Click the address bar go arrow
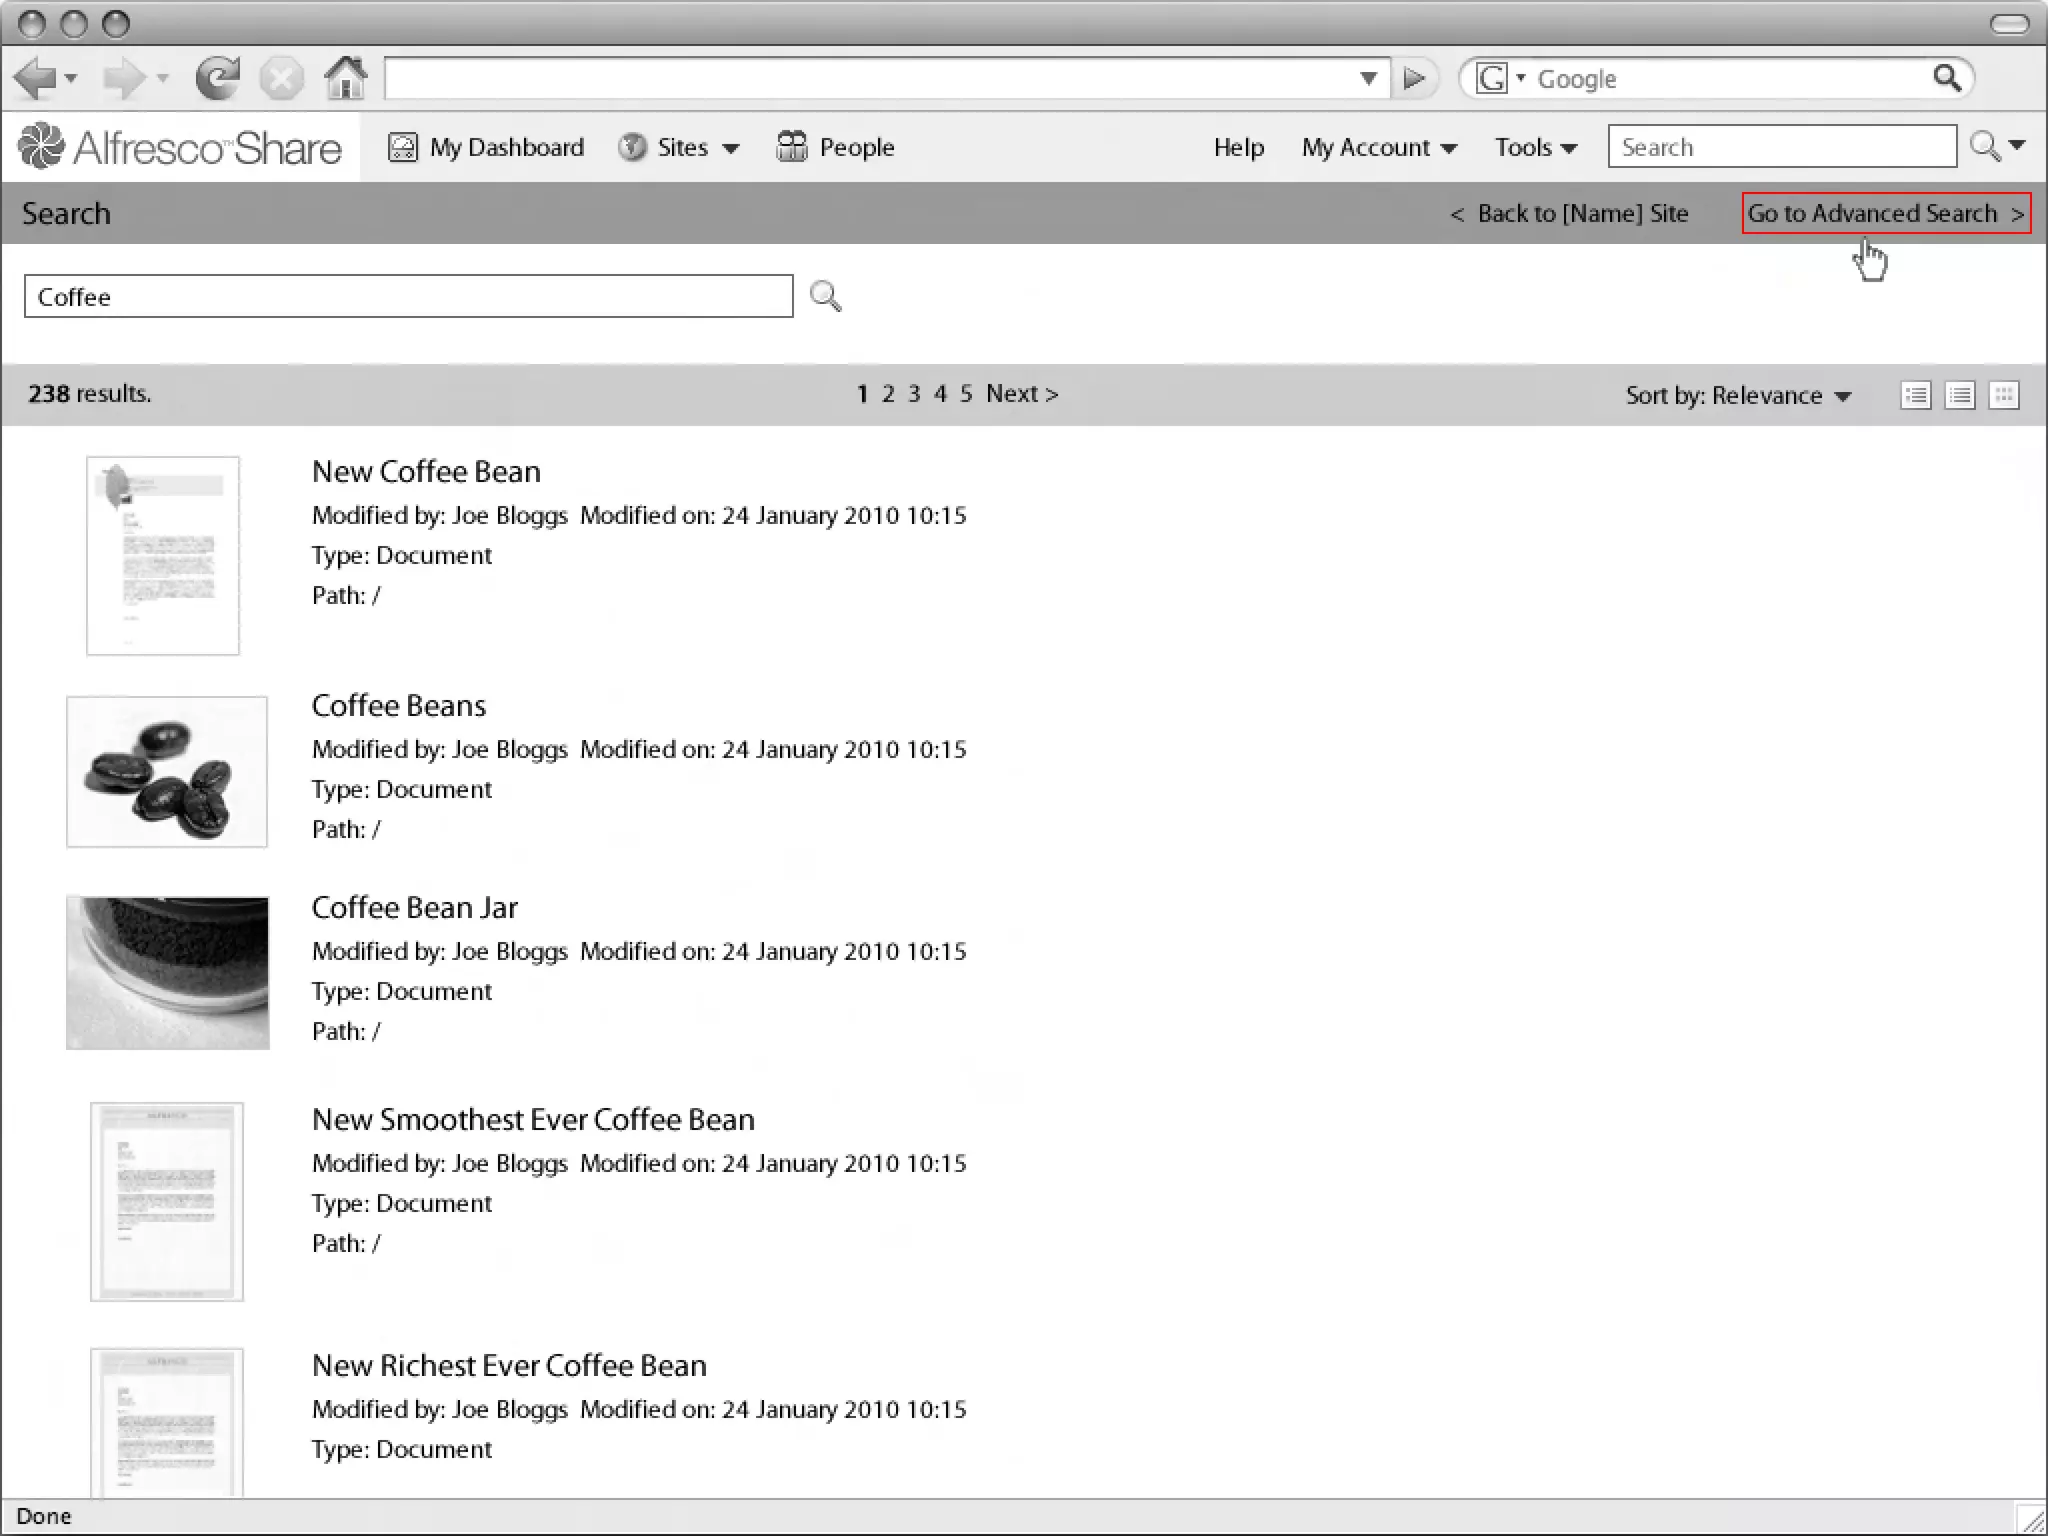2048x1536 pixels. click(1413, 78)
